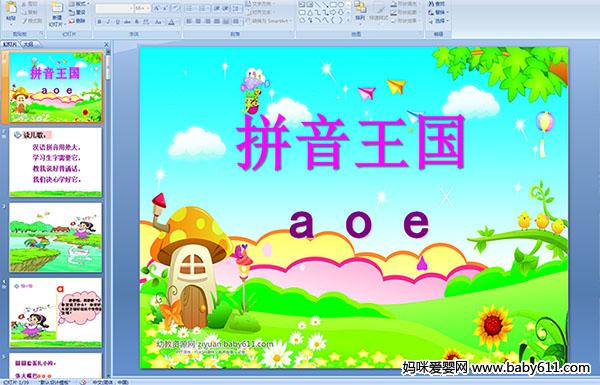
Task: Toggle Text Shadow formatting
Action: coord(137,22)
